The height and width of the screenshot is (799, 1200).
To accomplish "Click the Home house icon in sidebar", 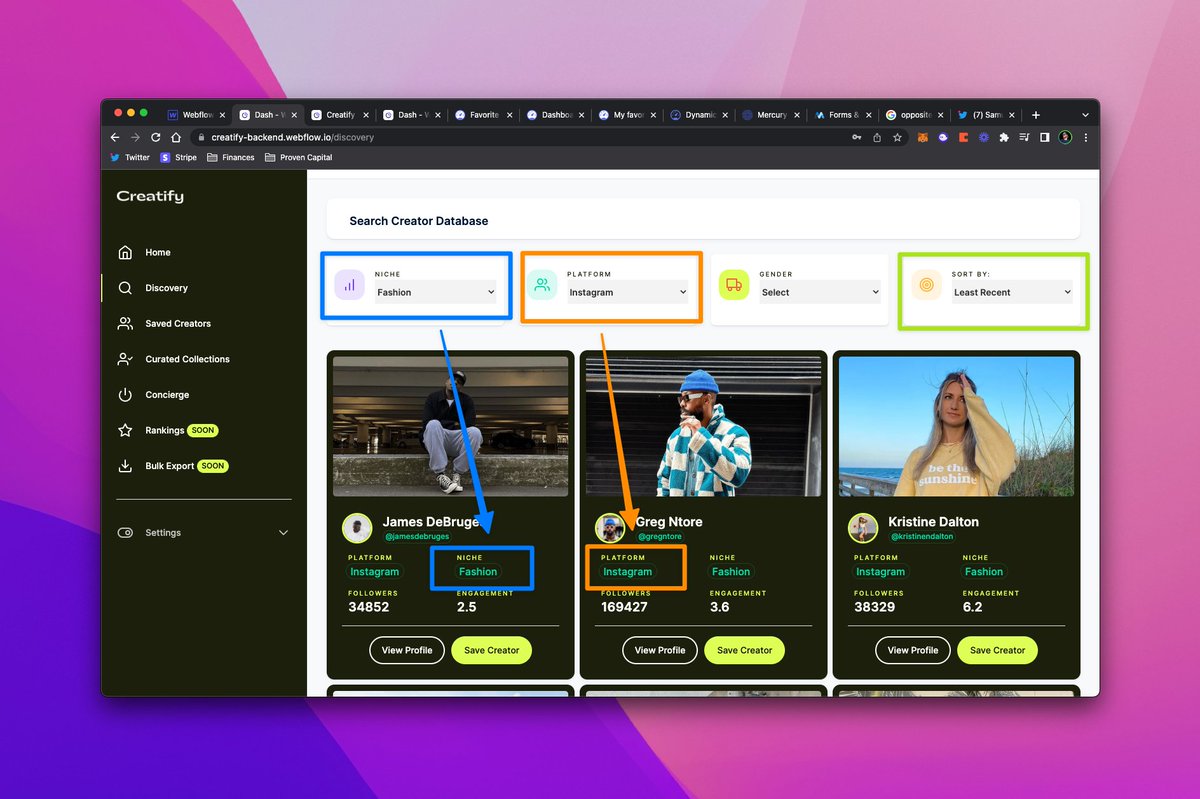I will tap(125, 252).
